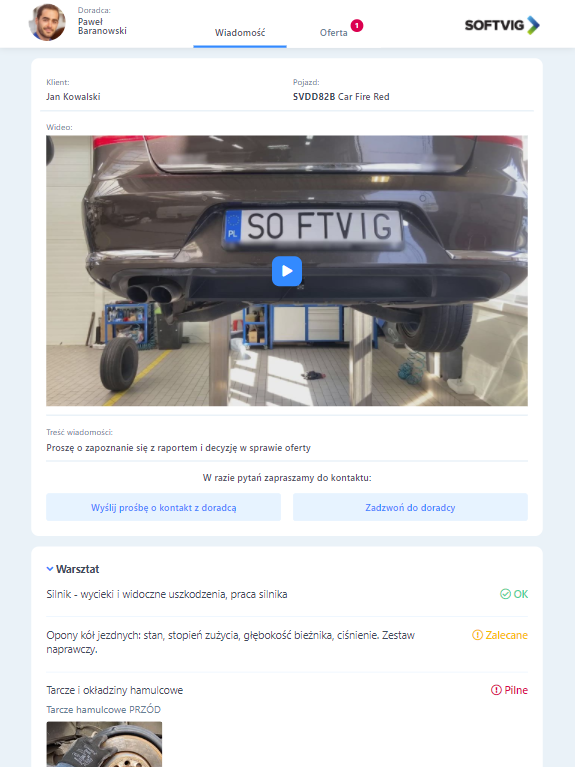Image resolution: width=575 pixels, height=767 pixels.
Task: Collapse the Warsztat section chevron
Action: (x=49, y=569)
